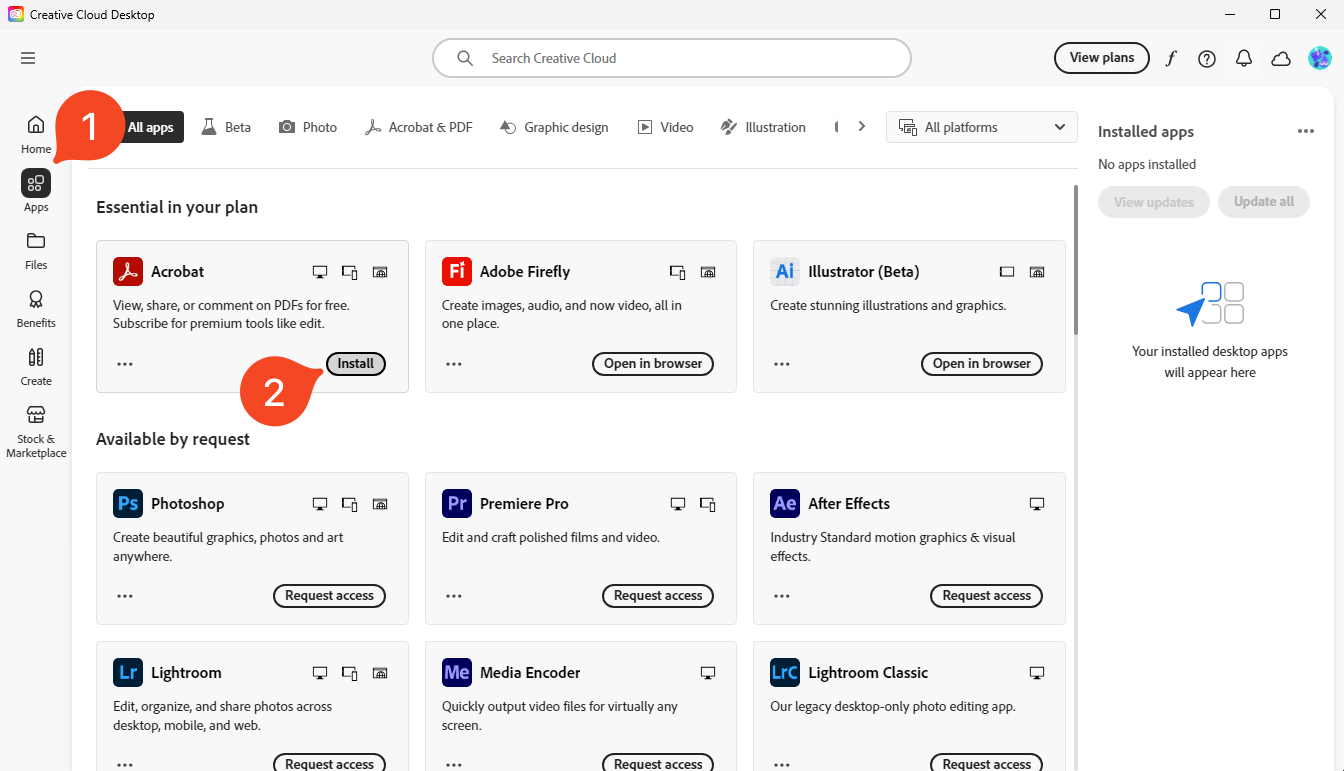The width and height of the screenshot is (1344, 771).
Task: Click the desktop platform icon on Acrobat card
Action: [320, 272]
